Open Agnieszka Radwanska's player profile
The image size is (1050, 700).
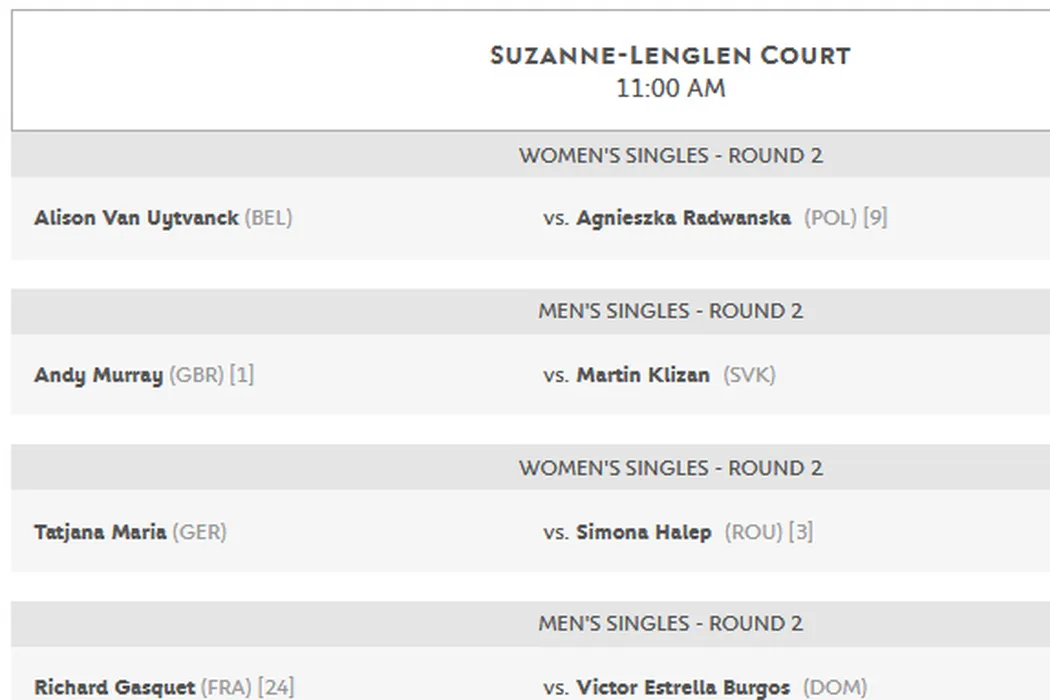tap(683, 218)
